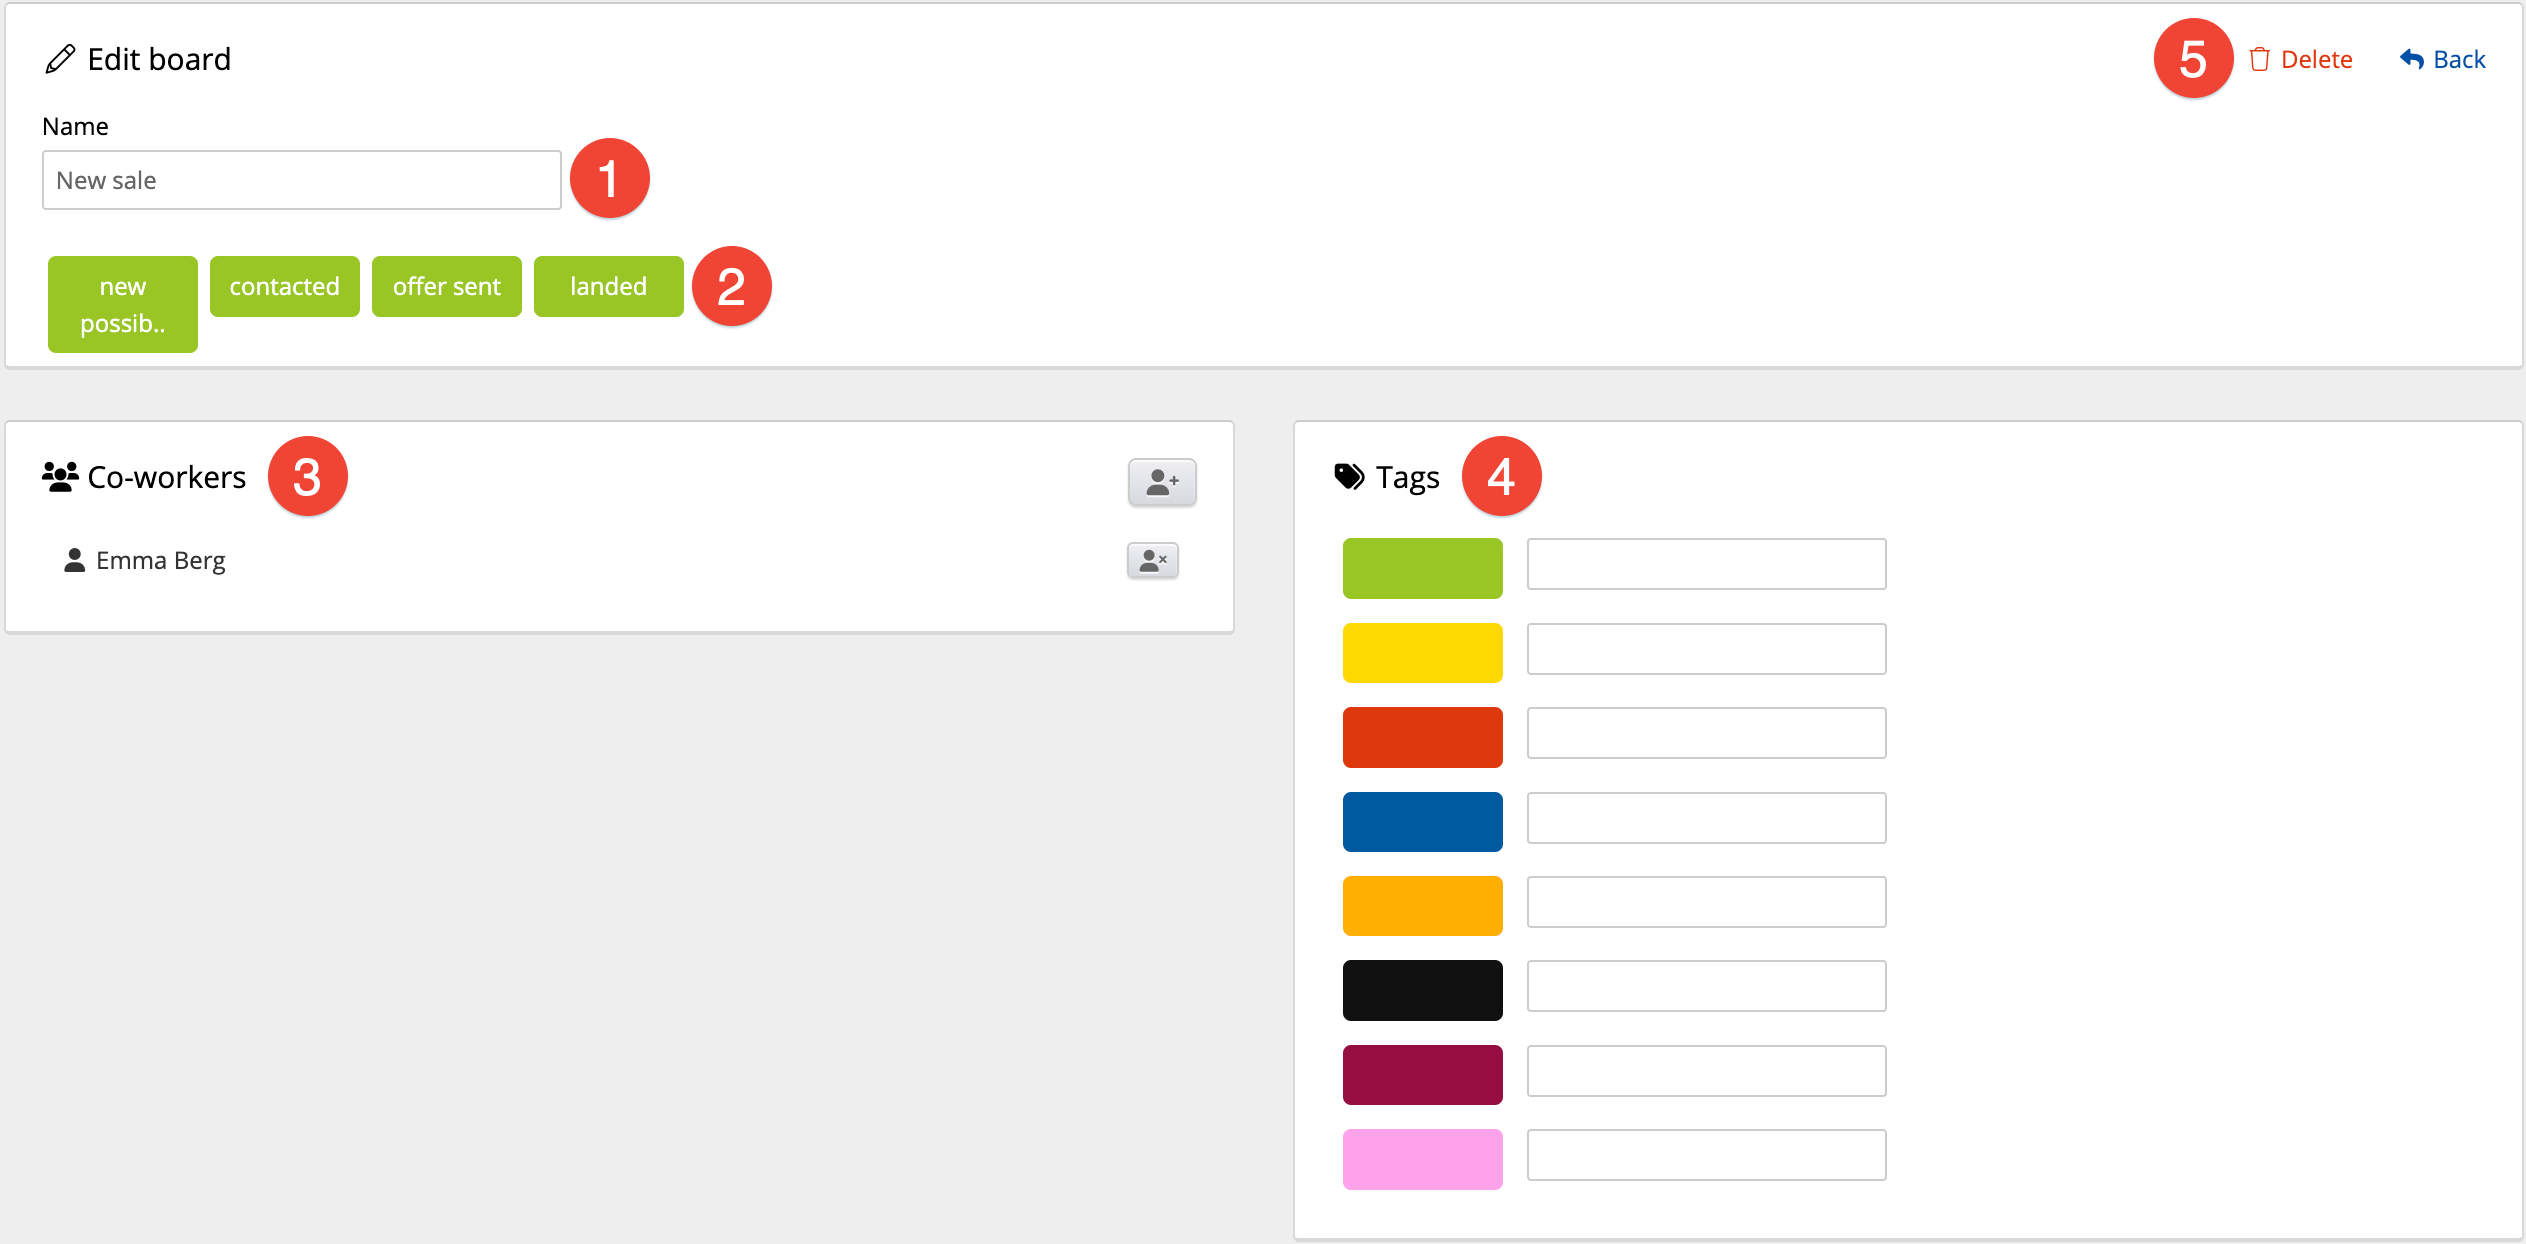Select the 'new possib..' column button
Screen dimensions: 2526x1244
123,304
